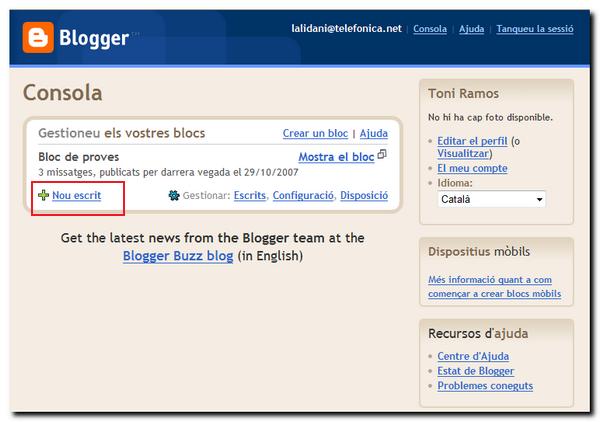Image resolution: width=600 pixels, height=422 pixels.
Task: Open the Disposició link
Action: 364,195
